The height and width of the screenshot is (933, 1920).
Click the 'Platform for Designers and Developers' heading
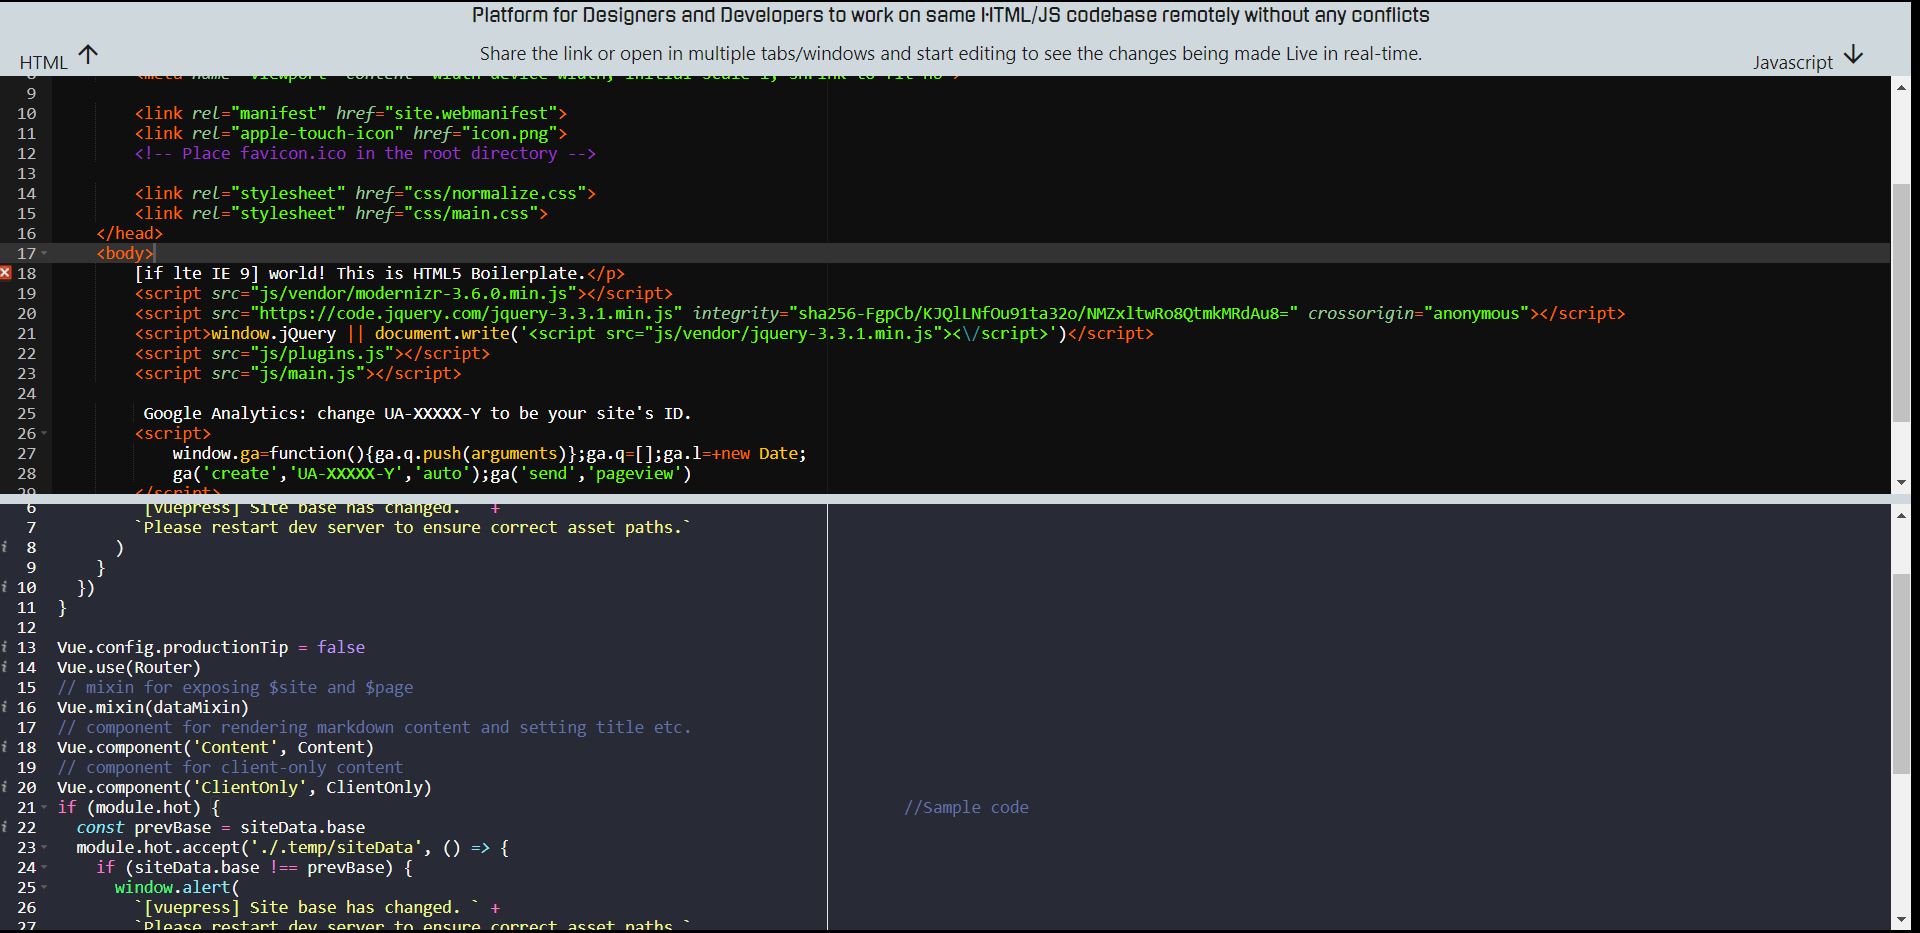tap(950, 15)
